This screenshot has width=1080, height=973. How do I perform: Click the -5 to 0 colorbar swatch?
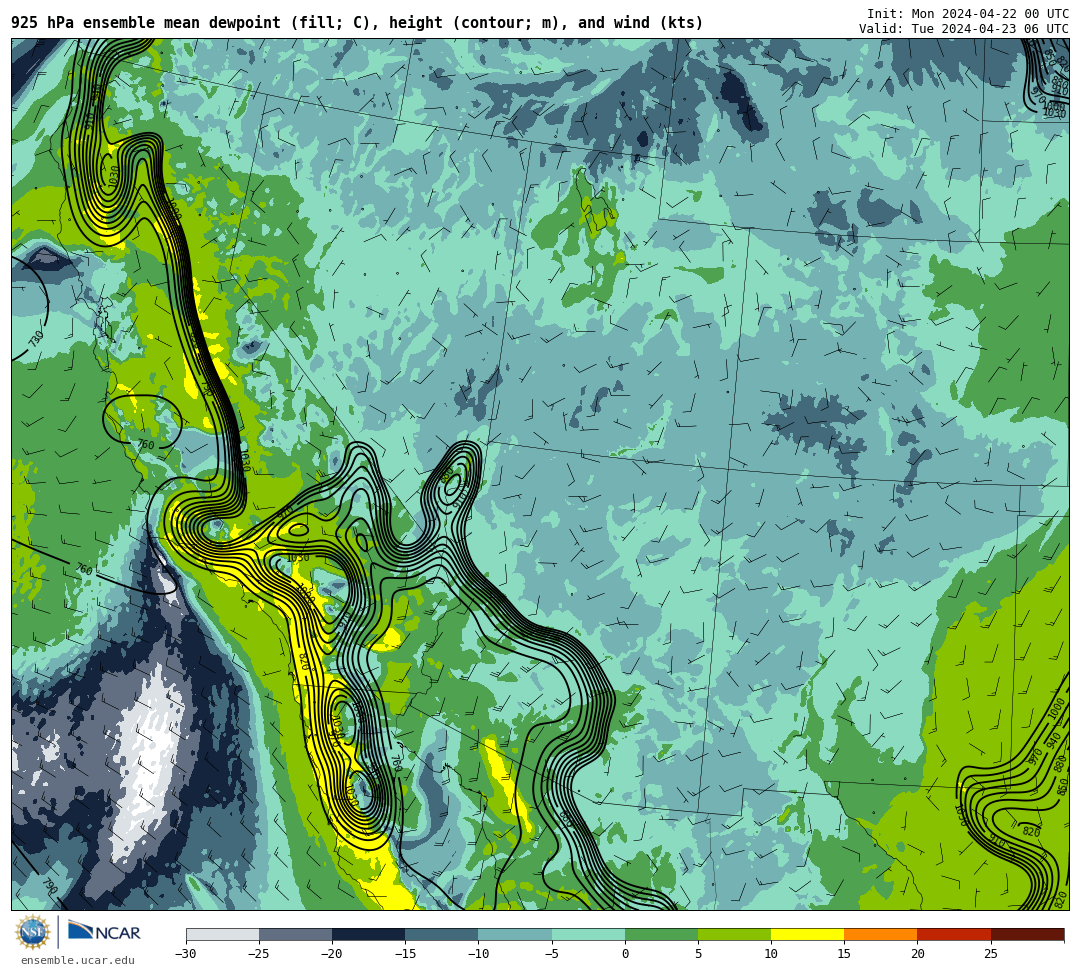pos(588,934)
